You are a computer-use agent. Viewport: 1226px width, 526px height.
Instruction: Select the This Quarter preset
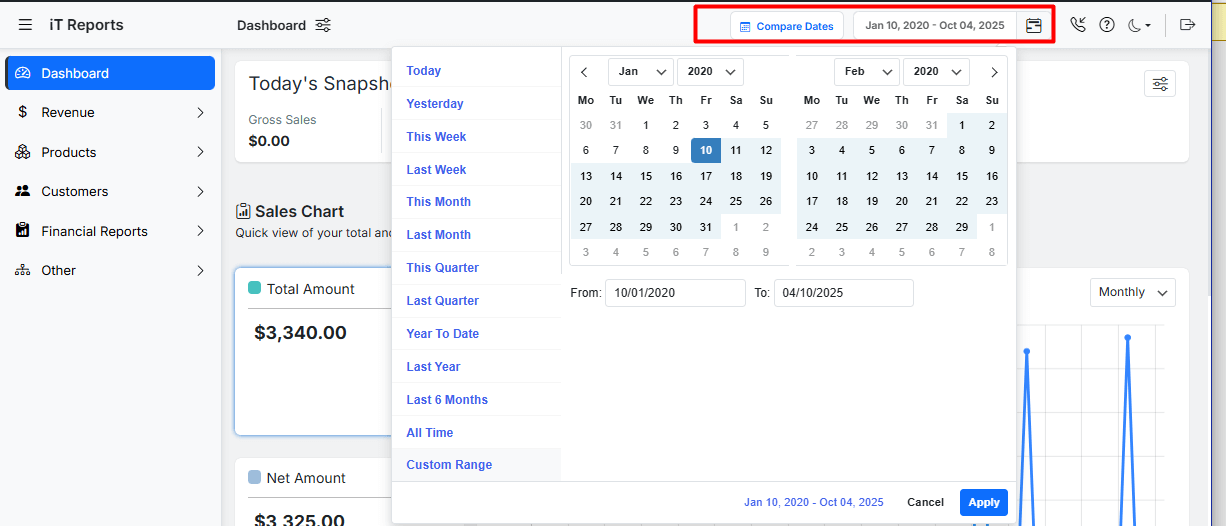tap(476, 268)
